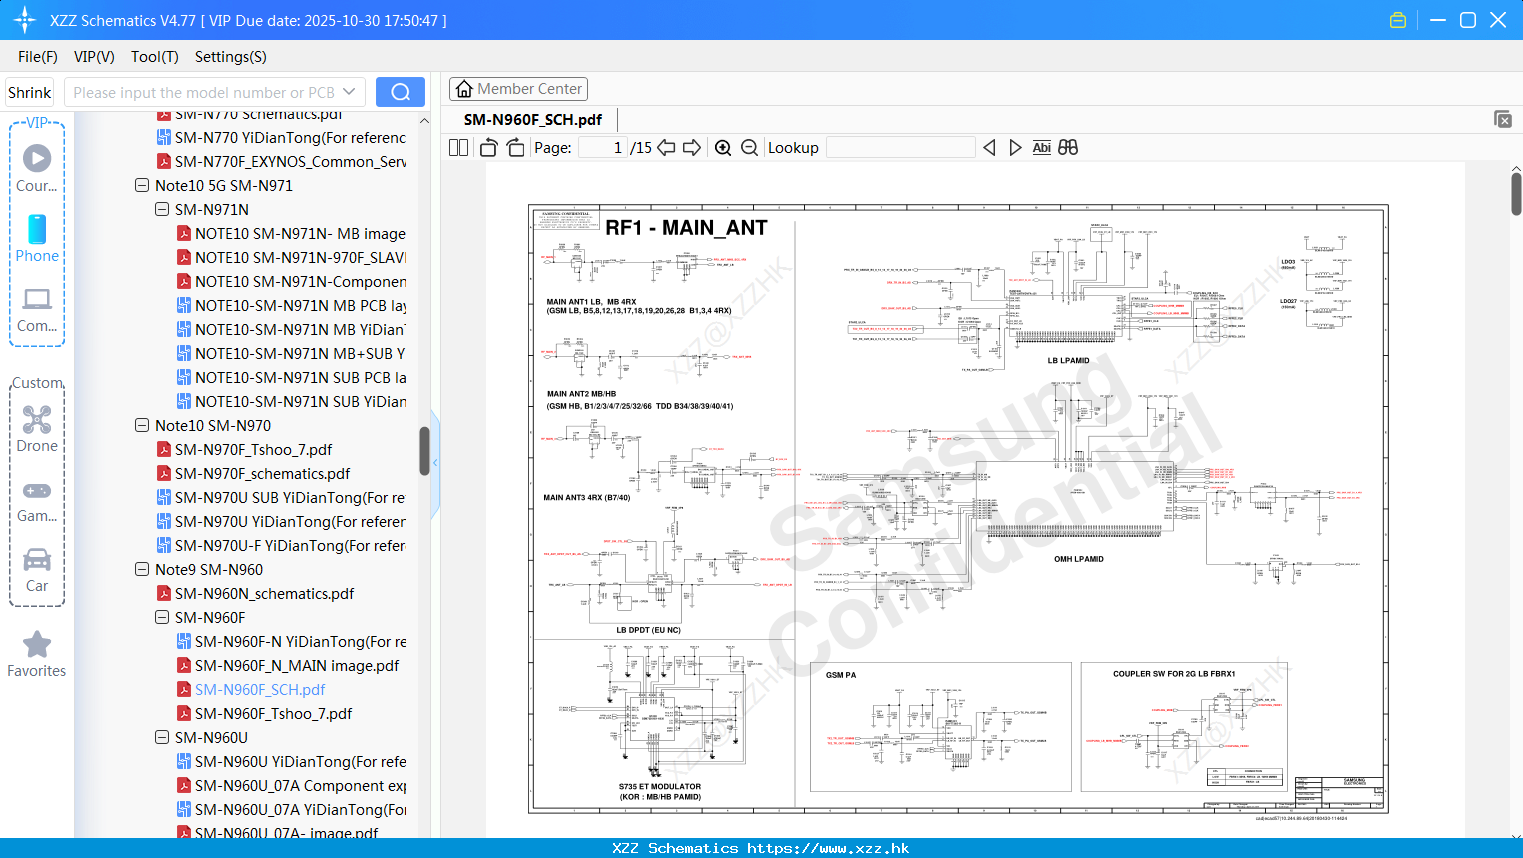Click the binoculars search icon
Viewport: 1523px width, 858px height.
1068,148
